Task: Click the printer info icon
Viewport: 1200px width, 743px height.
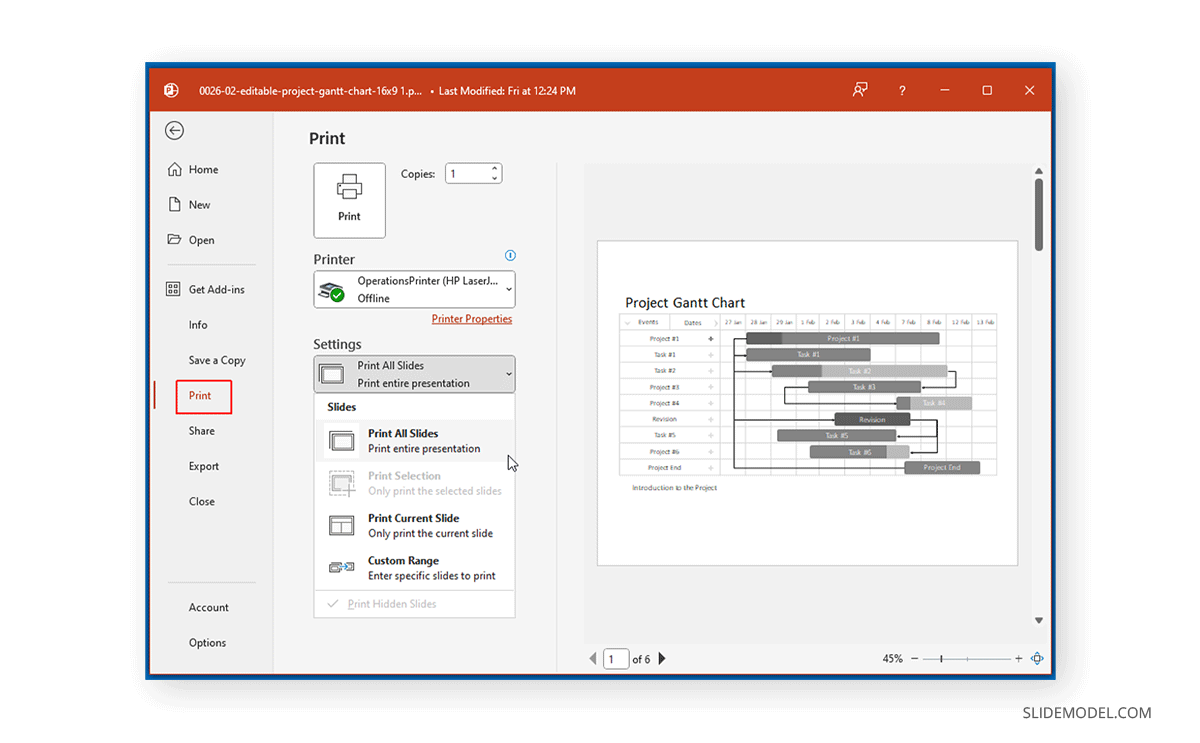Action: click(x=510, y=255)
